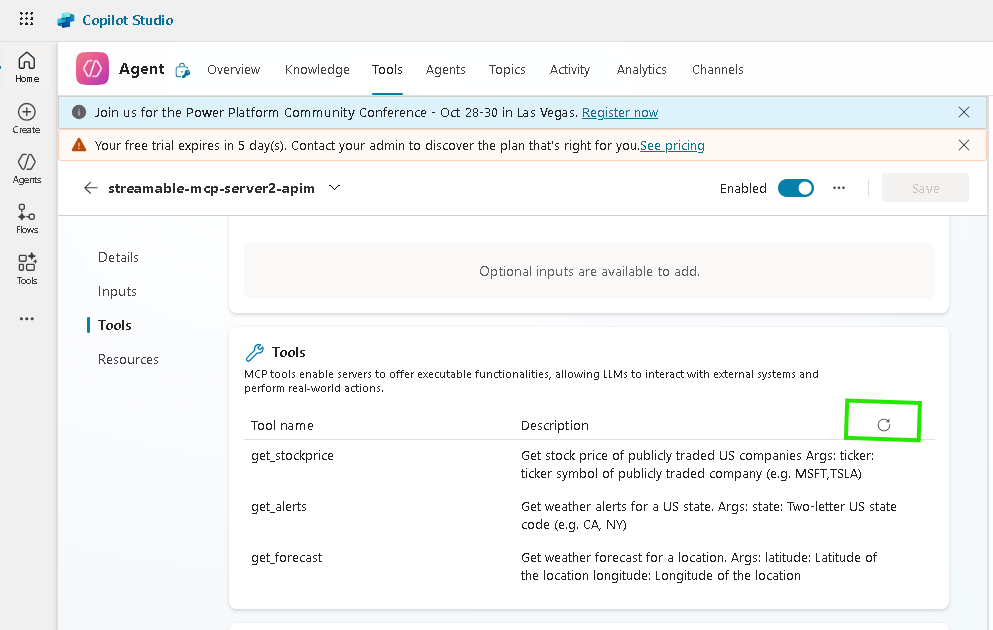Open Tools in the left sidebar

point(27,269)
